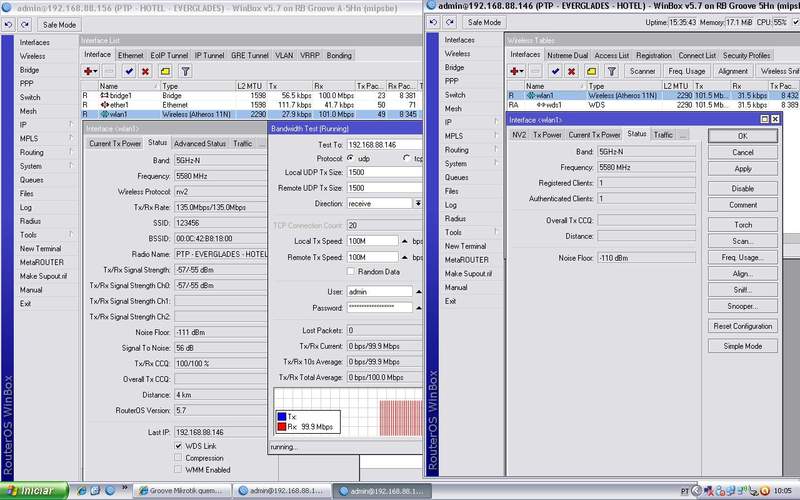800x500 pixels.
Task: Click Local UDP Tx Size field
Action: 384,172
